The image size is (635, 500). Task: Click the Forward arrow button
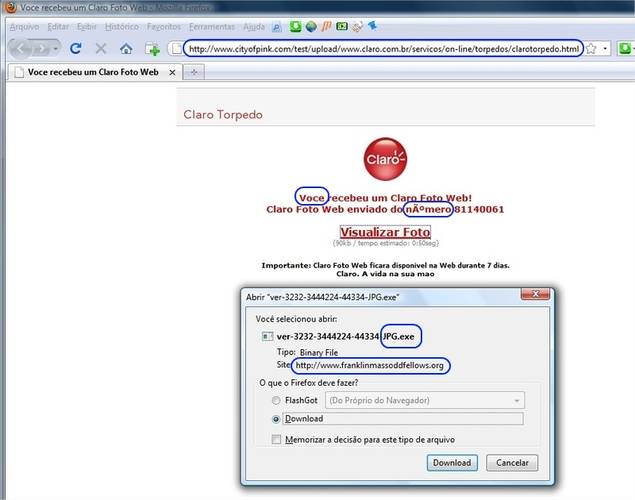pos(40,49)
